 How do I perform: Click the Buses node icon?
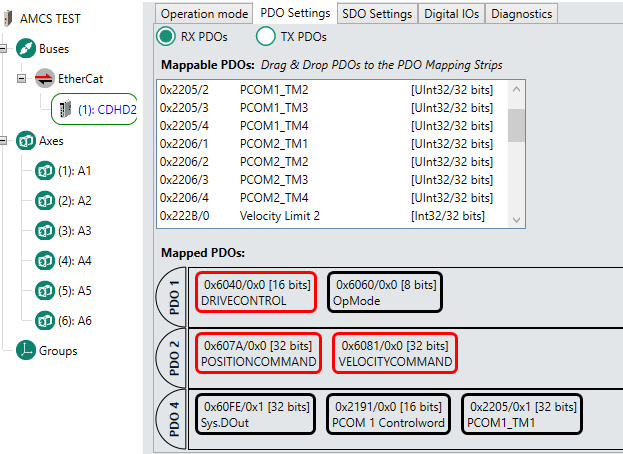click(x=25, y=49)
